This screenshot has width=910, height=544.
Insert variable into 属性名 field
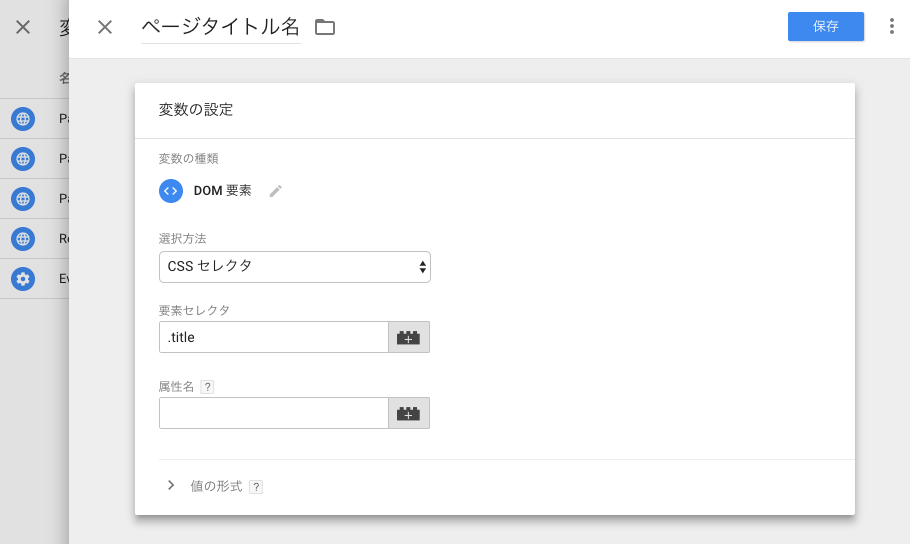pos(409,413)
